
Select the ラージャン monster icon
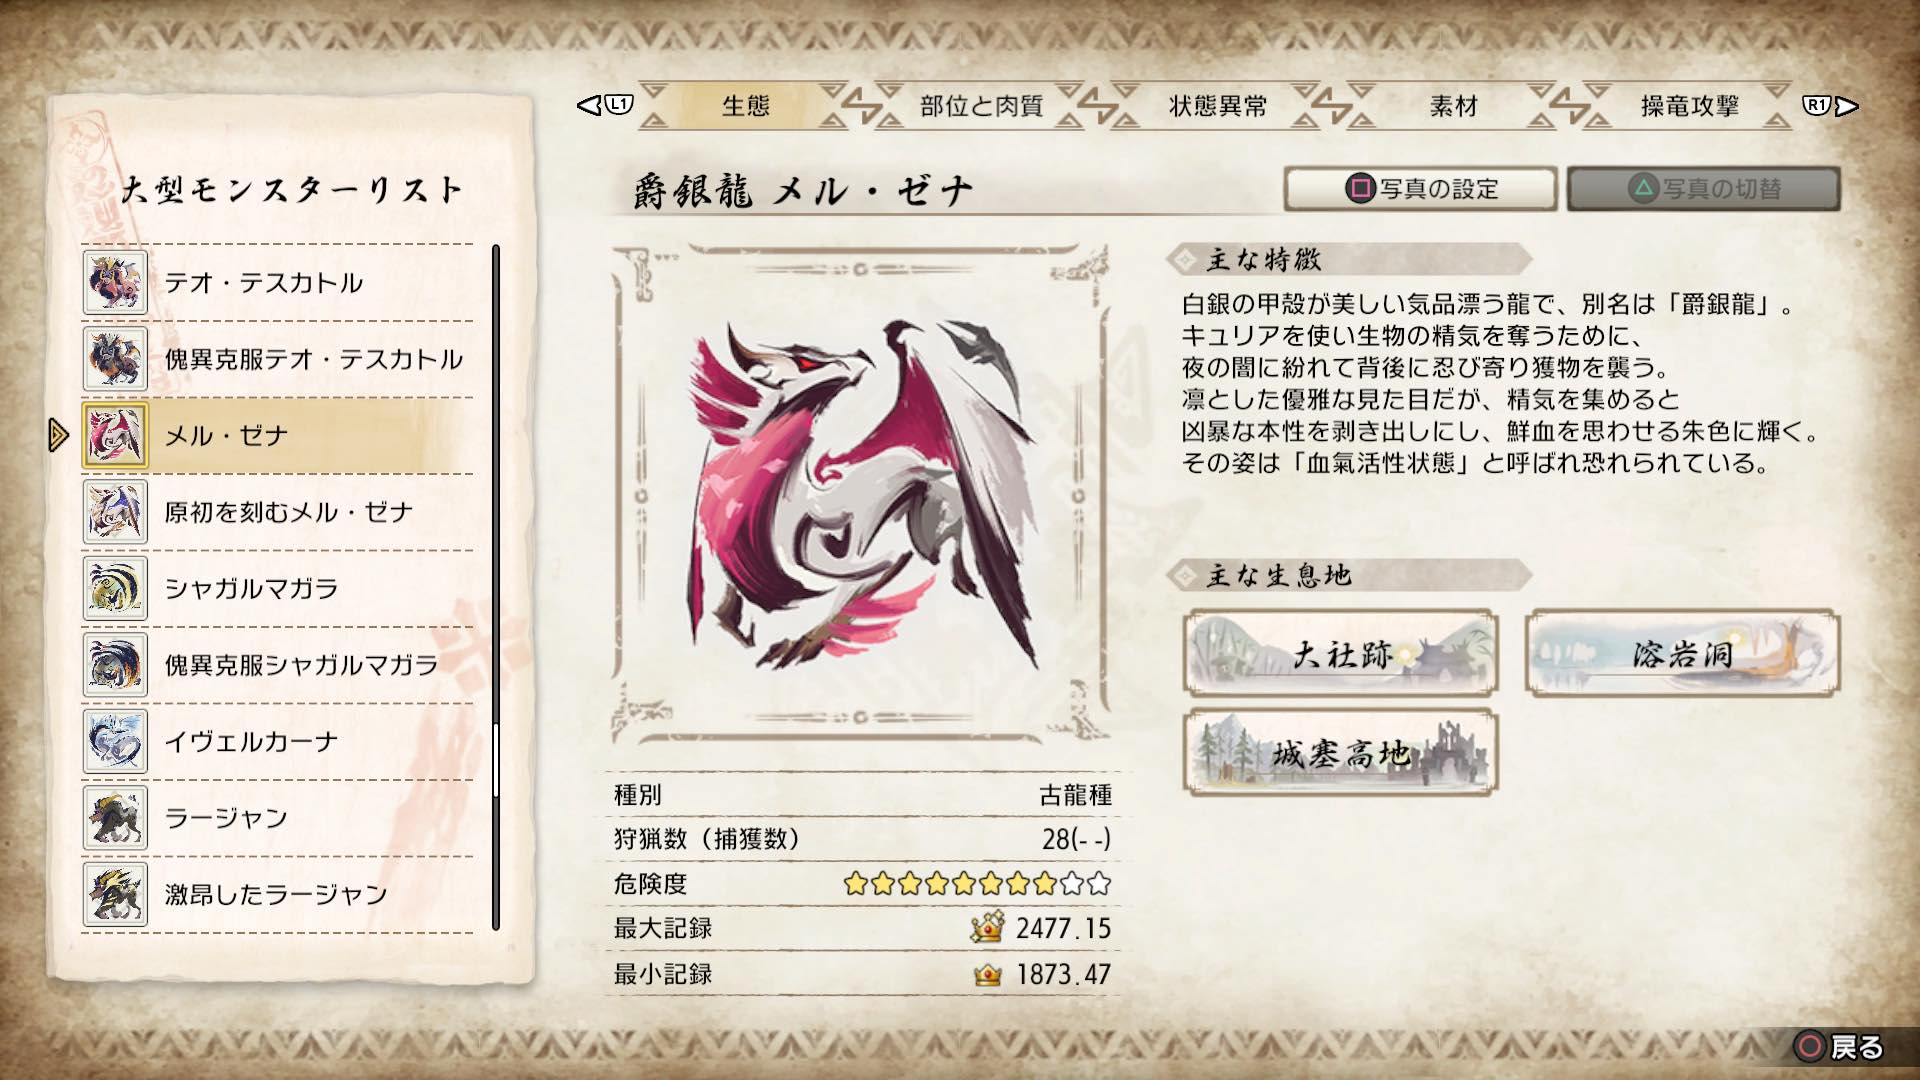(x=115, y=818)
